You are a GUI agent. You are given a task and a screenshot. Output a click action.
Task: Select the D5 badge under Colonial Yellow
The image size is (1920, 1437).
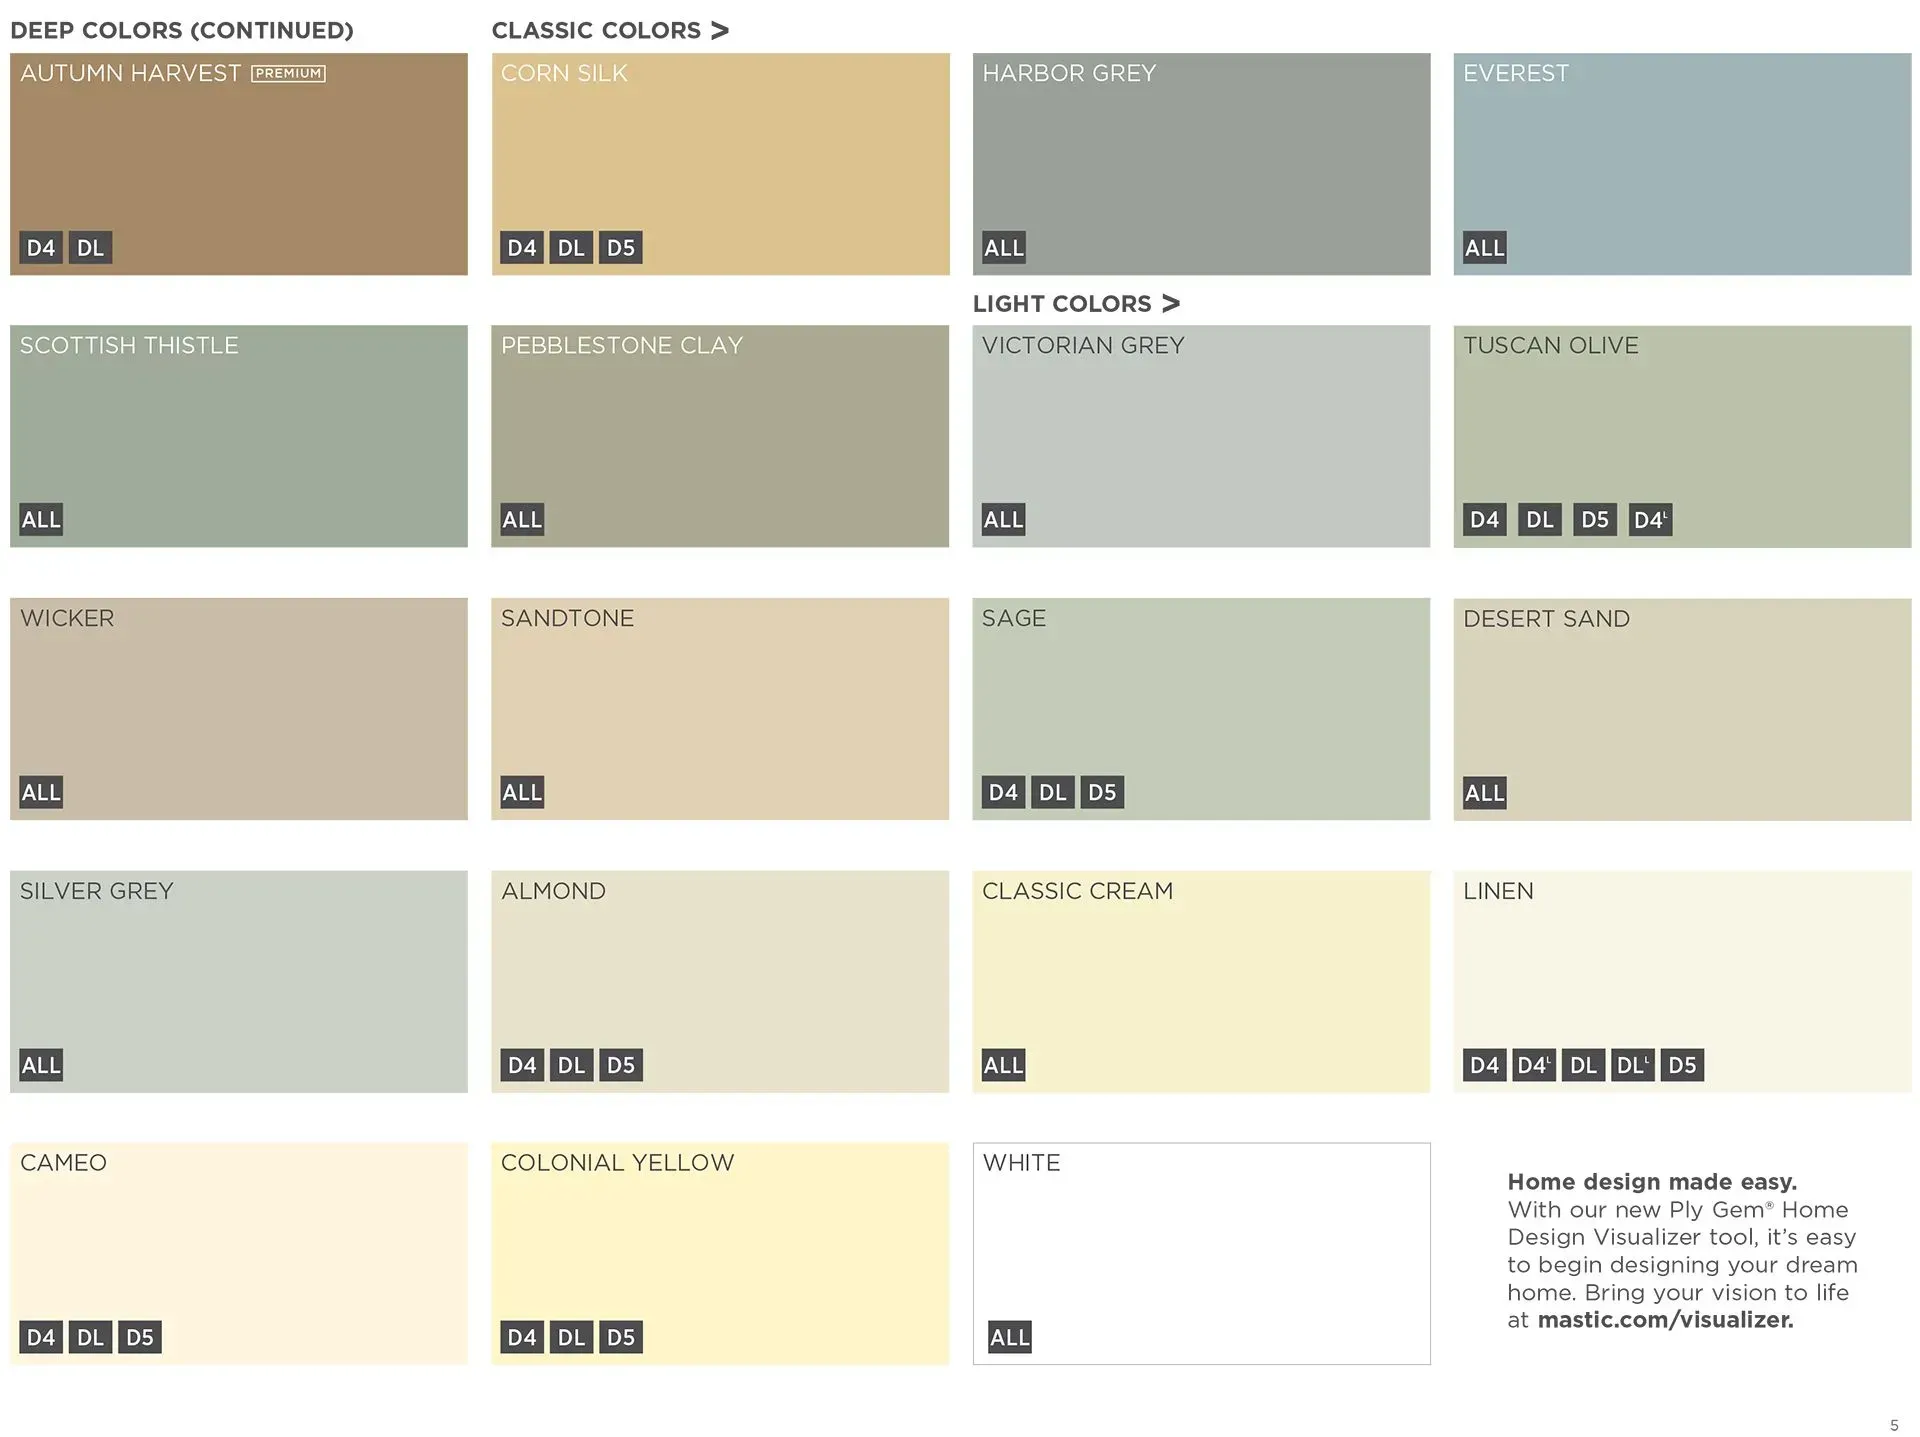click(x=621, y=1337)
